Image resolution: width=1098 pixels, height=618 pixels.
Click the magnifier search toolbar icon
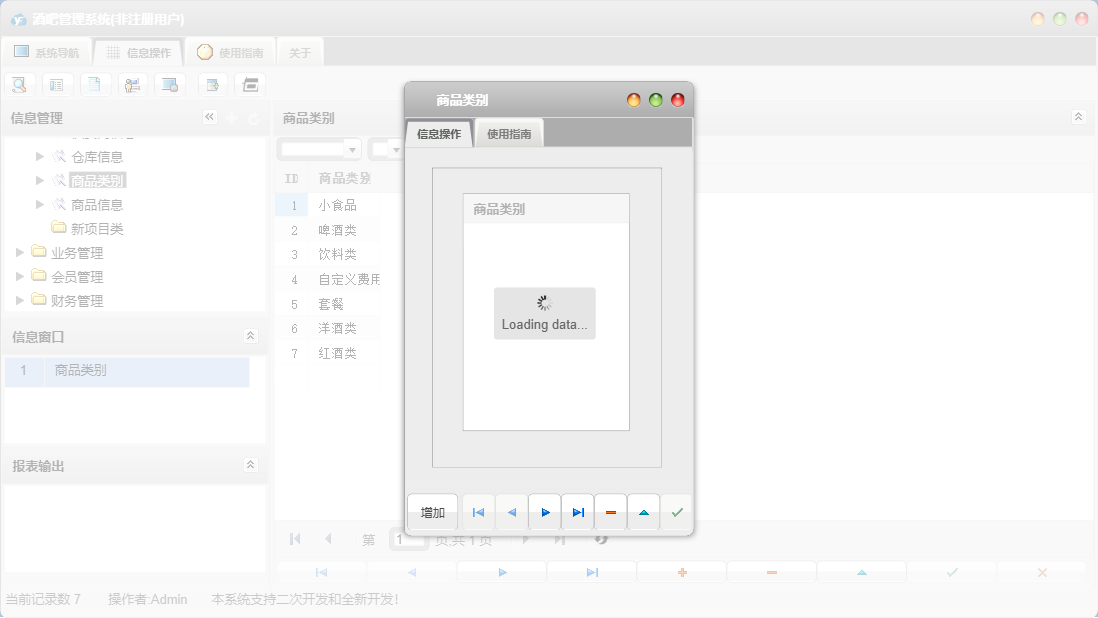pos(19,85)
